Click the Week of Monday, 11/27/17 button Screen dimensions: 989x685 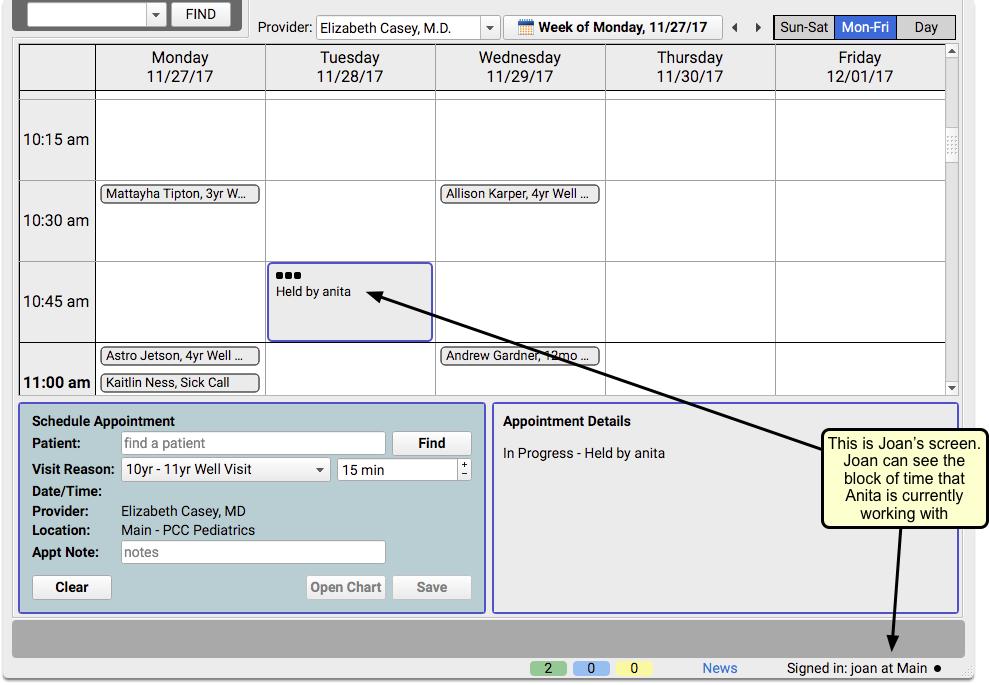[612, 28]
